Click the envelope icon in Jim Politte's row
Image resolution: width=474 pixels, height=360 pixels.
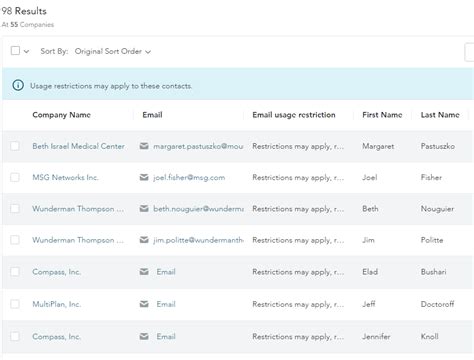coord(144,240)
